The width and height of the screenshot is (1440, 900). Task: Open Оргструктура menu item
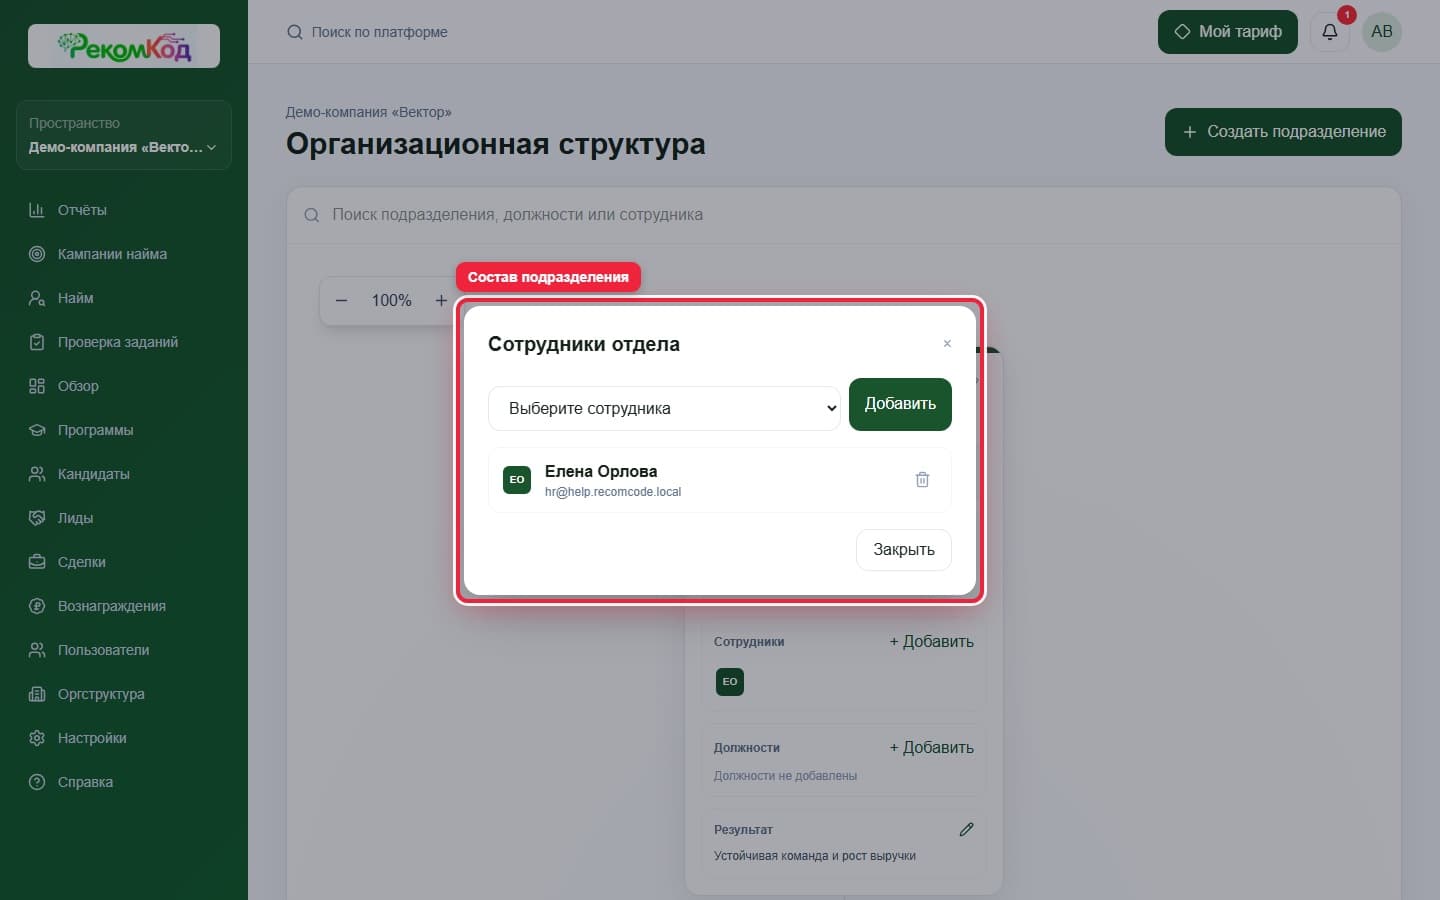tap(124, 694)
